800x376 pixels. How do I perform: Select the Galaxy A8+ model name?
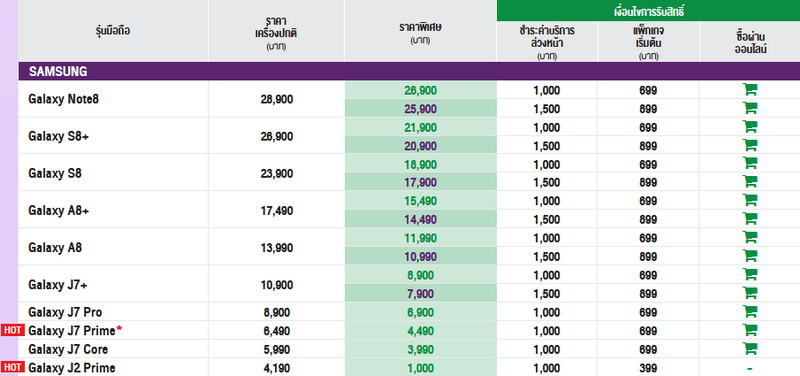point(59,211)
